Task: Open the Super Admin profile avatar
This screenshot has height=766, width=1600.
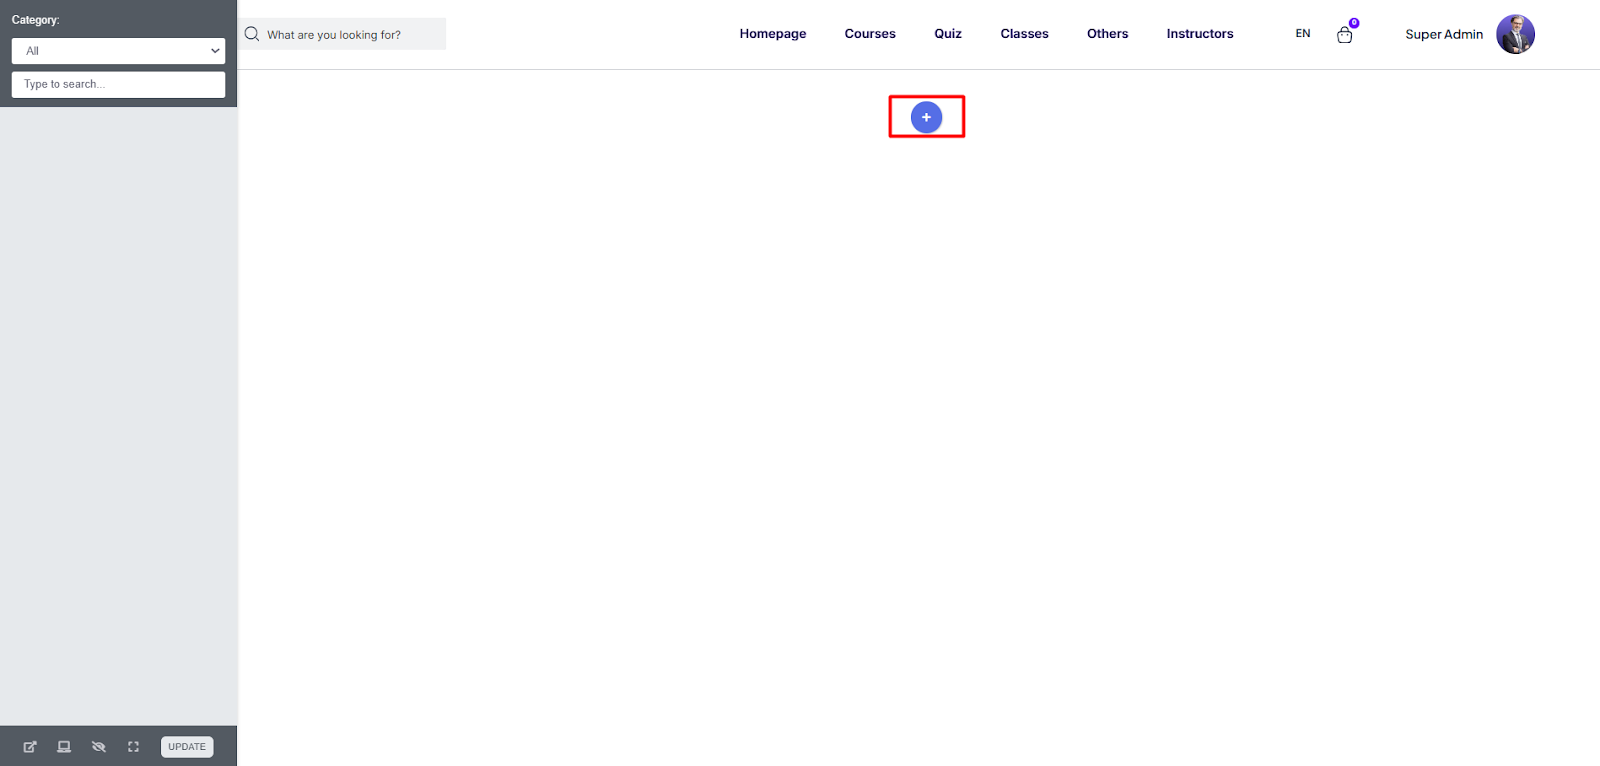Action: pyautogui.click(x=1515, y=34)
